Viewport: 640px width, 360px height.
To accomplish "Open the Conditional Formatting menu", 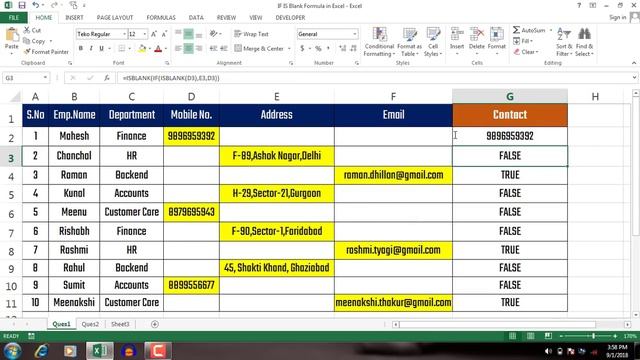I will click(x=379, y=42).
